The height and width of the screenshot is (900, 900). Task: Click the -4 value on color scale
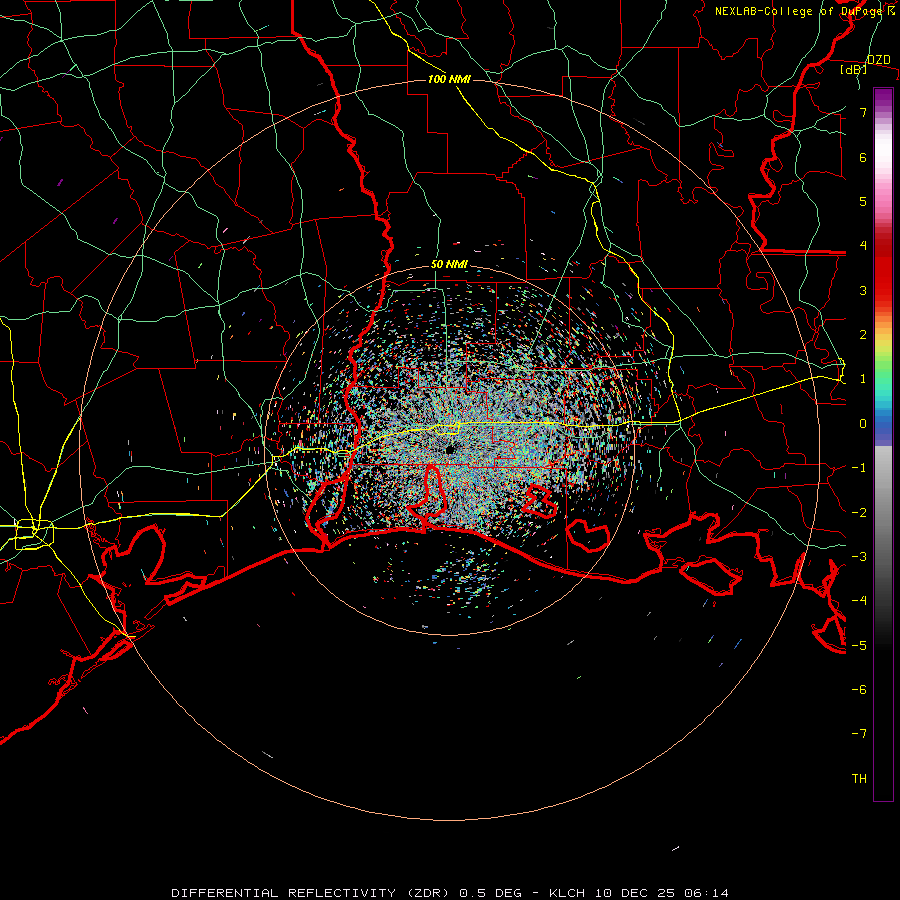tap(859, 600)
